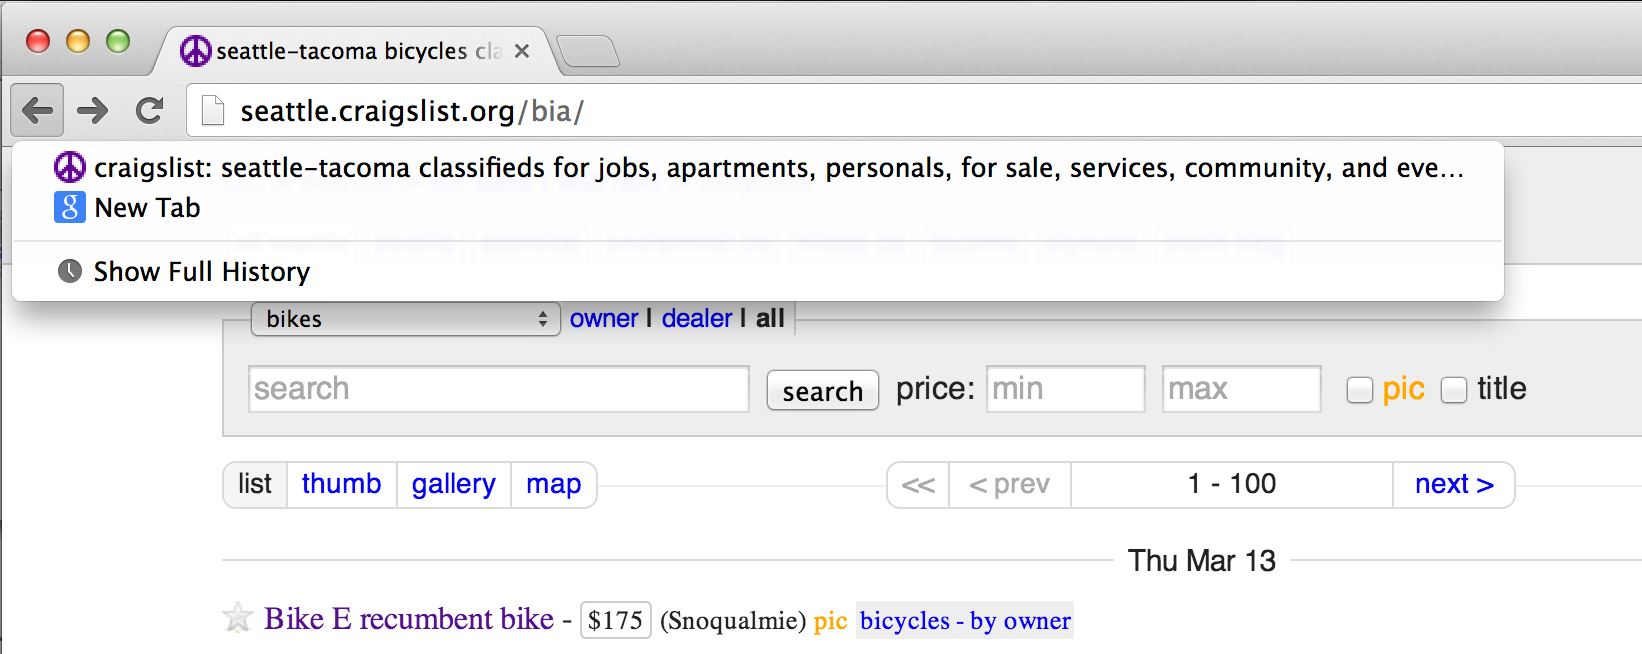The height and width of the screenshot is (654, 1642).
Task: Switch to the map view tab
Action: [553, 484]
